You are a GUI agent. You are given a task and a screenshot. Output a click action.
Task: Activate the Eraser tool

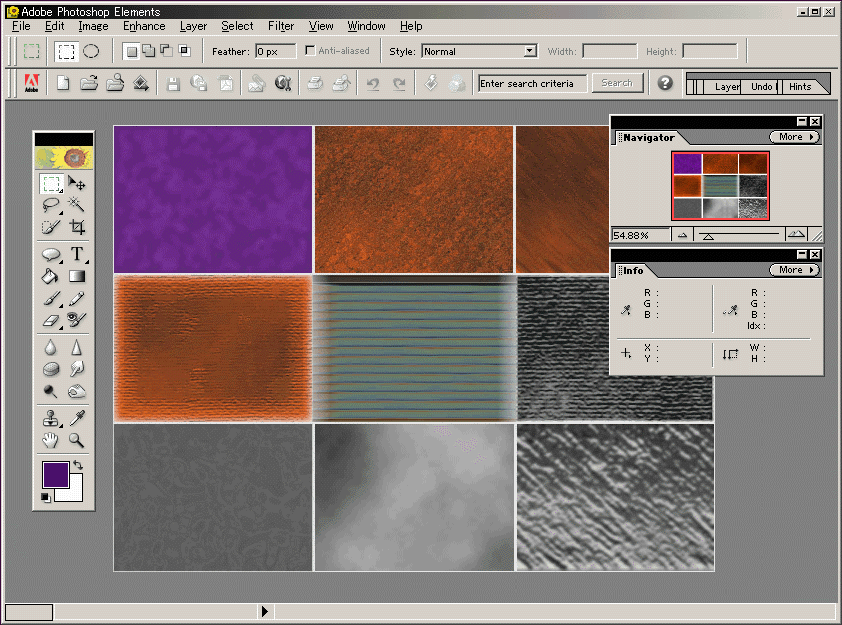tap(51, 320)
